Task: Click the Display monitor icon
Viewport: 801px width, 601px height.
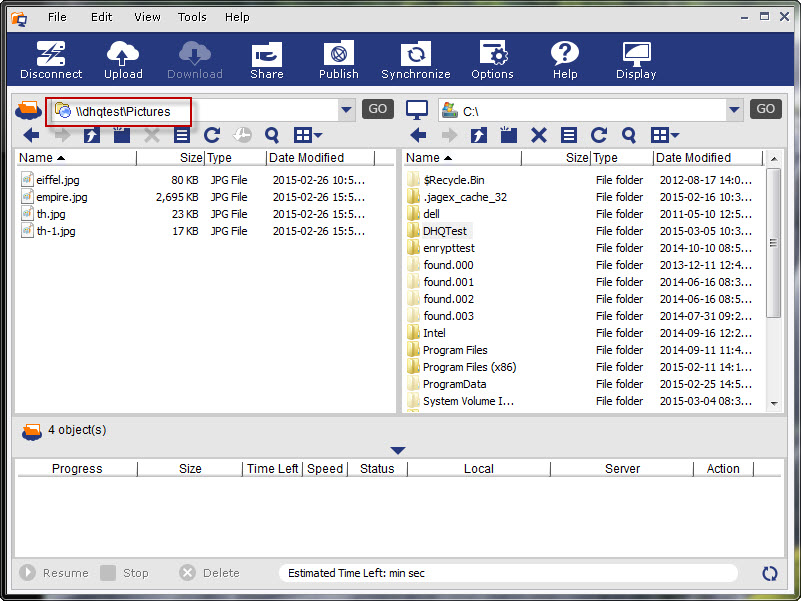Action: pyautogui.click(x=636, y=60)
